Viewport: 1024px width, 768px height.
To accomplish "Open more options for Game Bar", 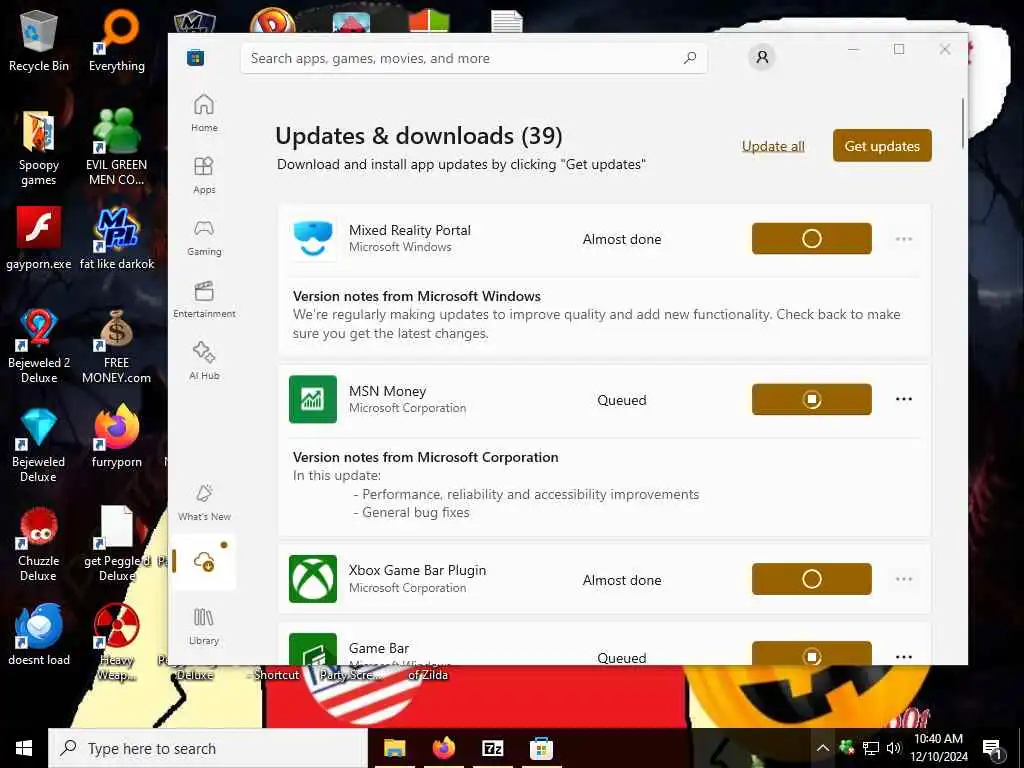I will pyautogui.click(x=904, y=657).
